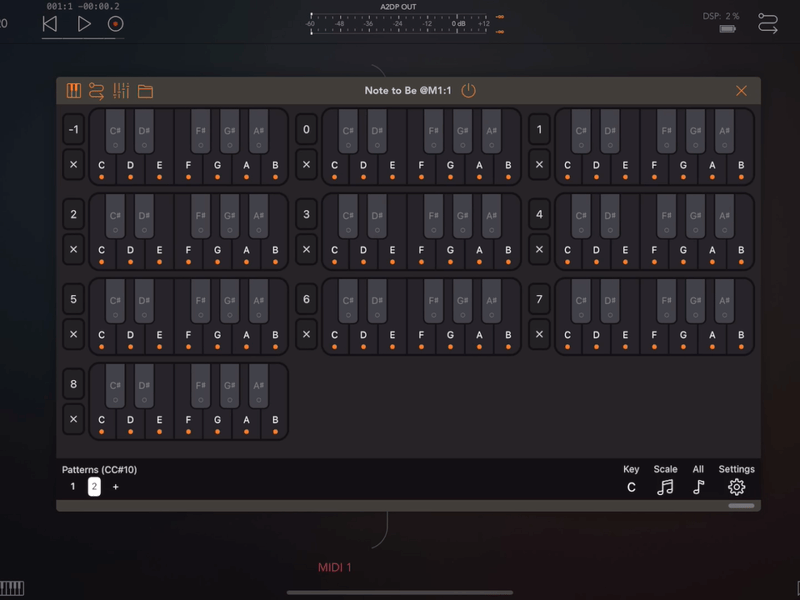Viewport: 800px width, 600px height.
Task: Open the Settings gear
Action: coord(737,487)
